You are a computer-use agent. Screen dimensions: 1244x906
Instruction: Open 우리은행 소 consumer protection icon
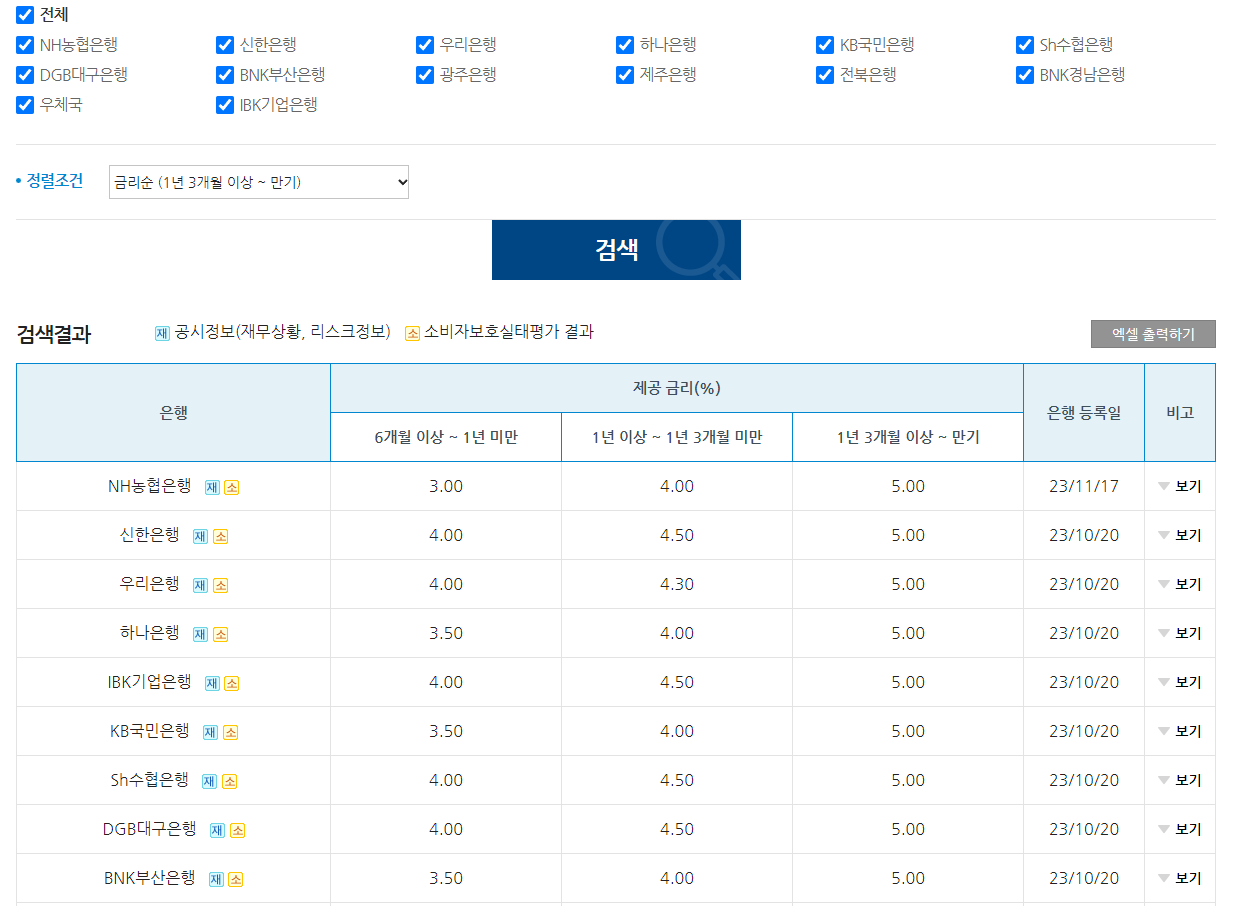[x=220, y=585]
